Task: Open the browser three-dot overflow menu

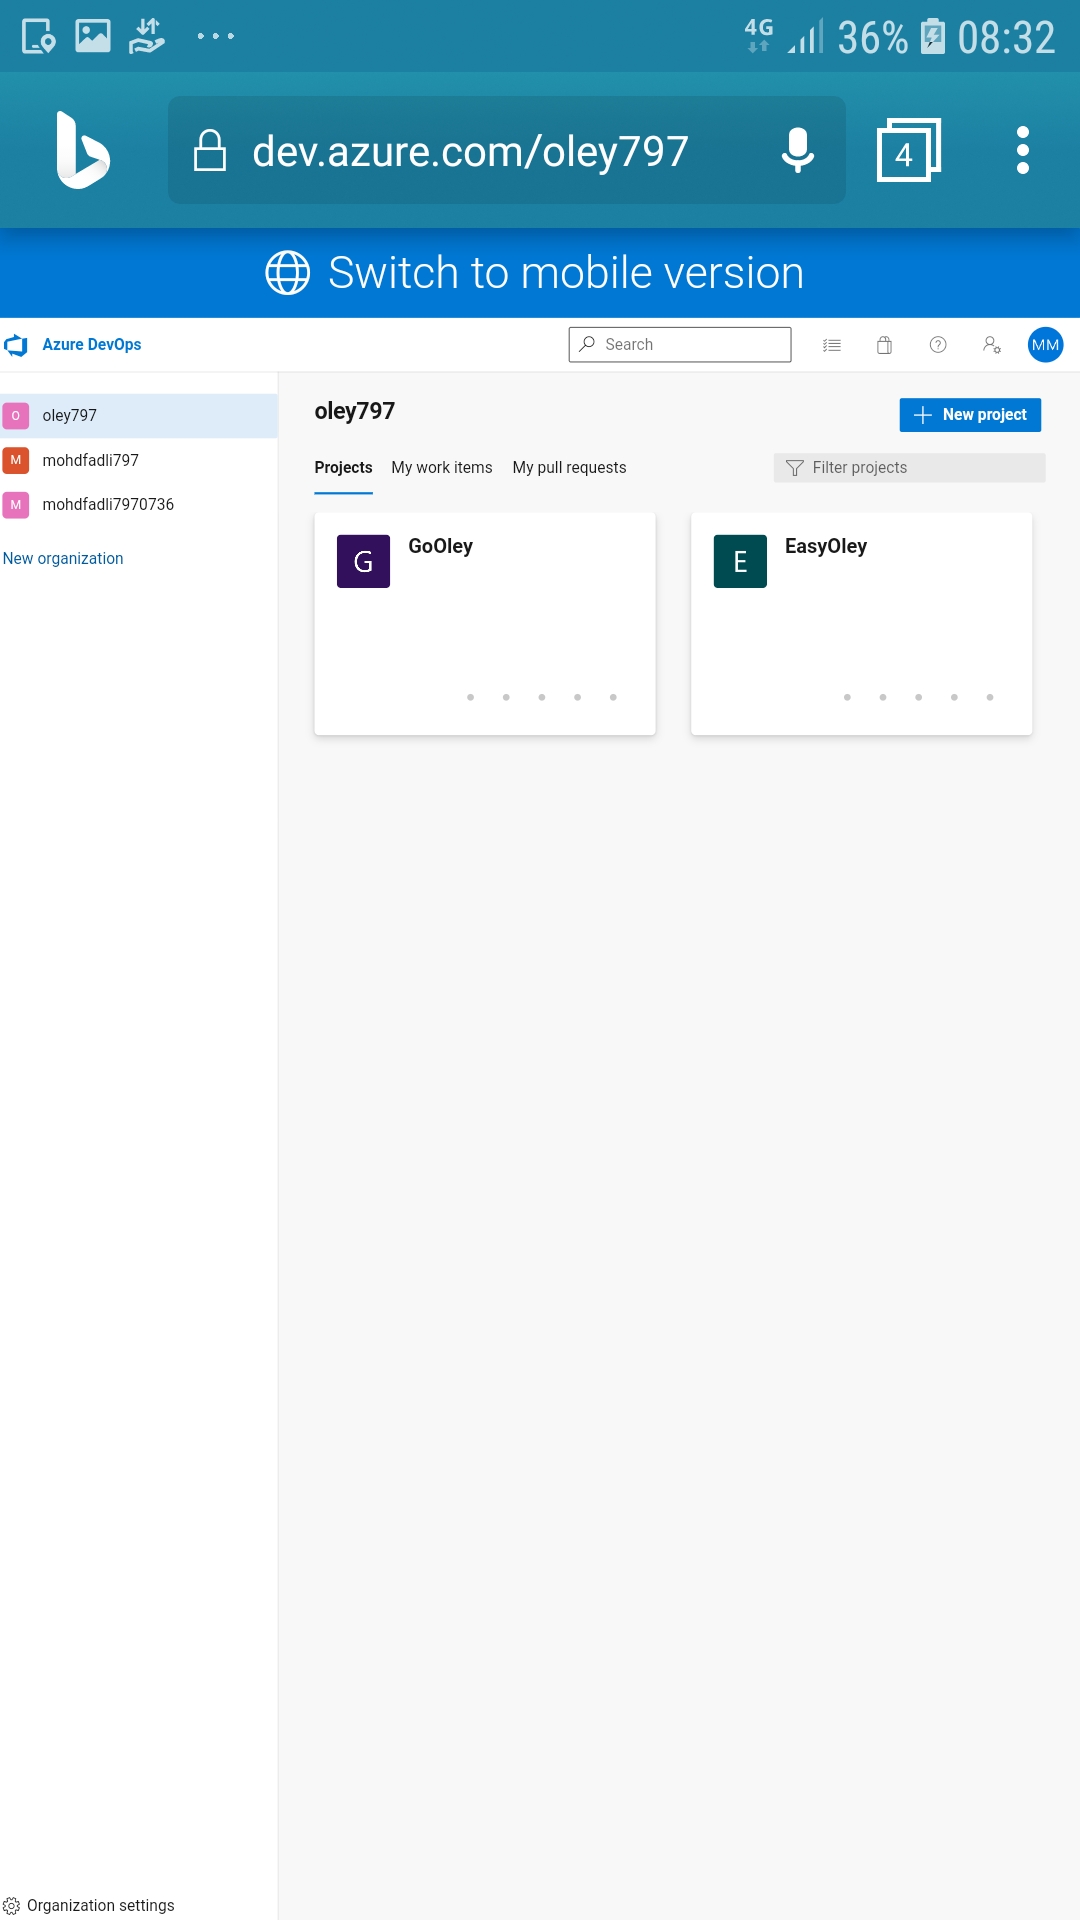Action: click(1022, 150)
